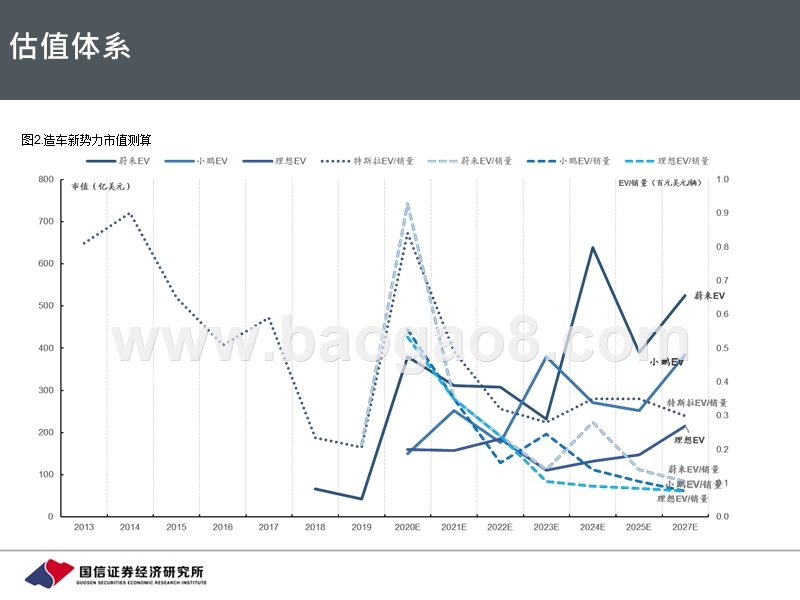Click the 2023E label on the x-axis
Screen dimensions: 800x600
[x=546, y=527]
